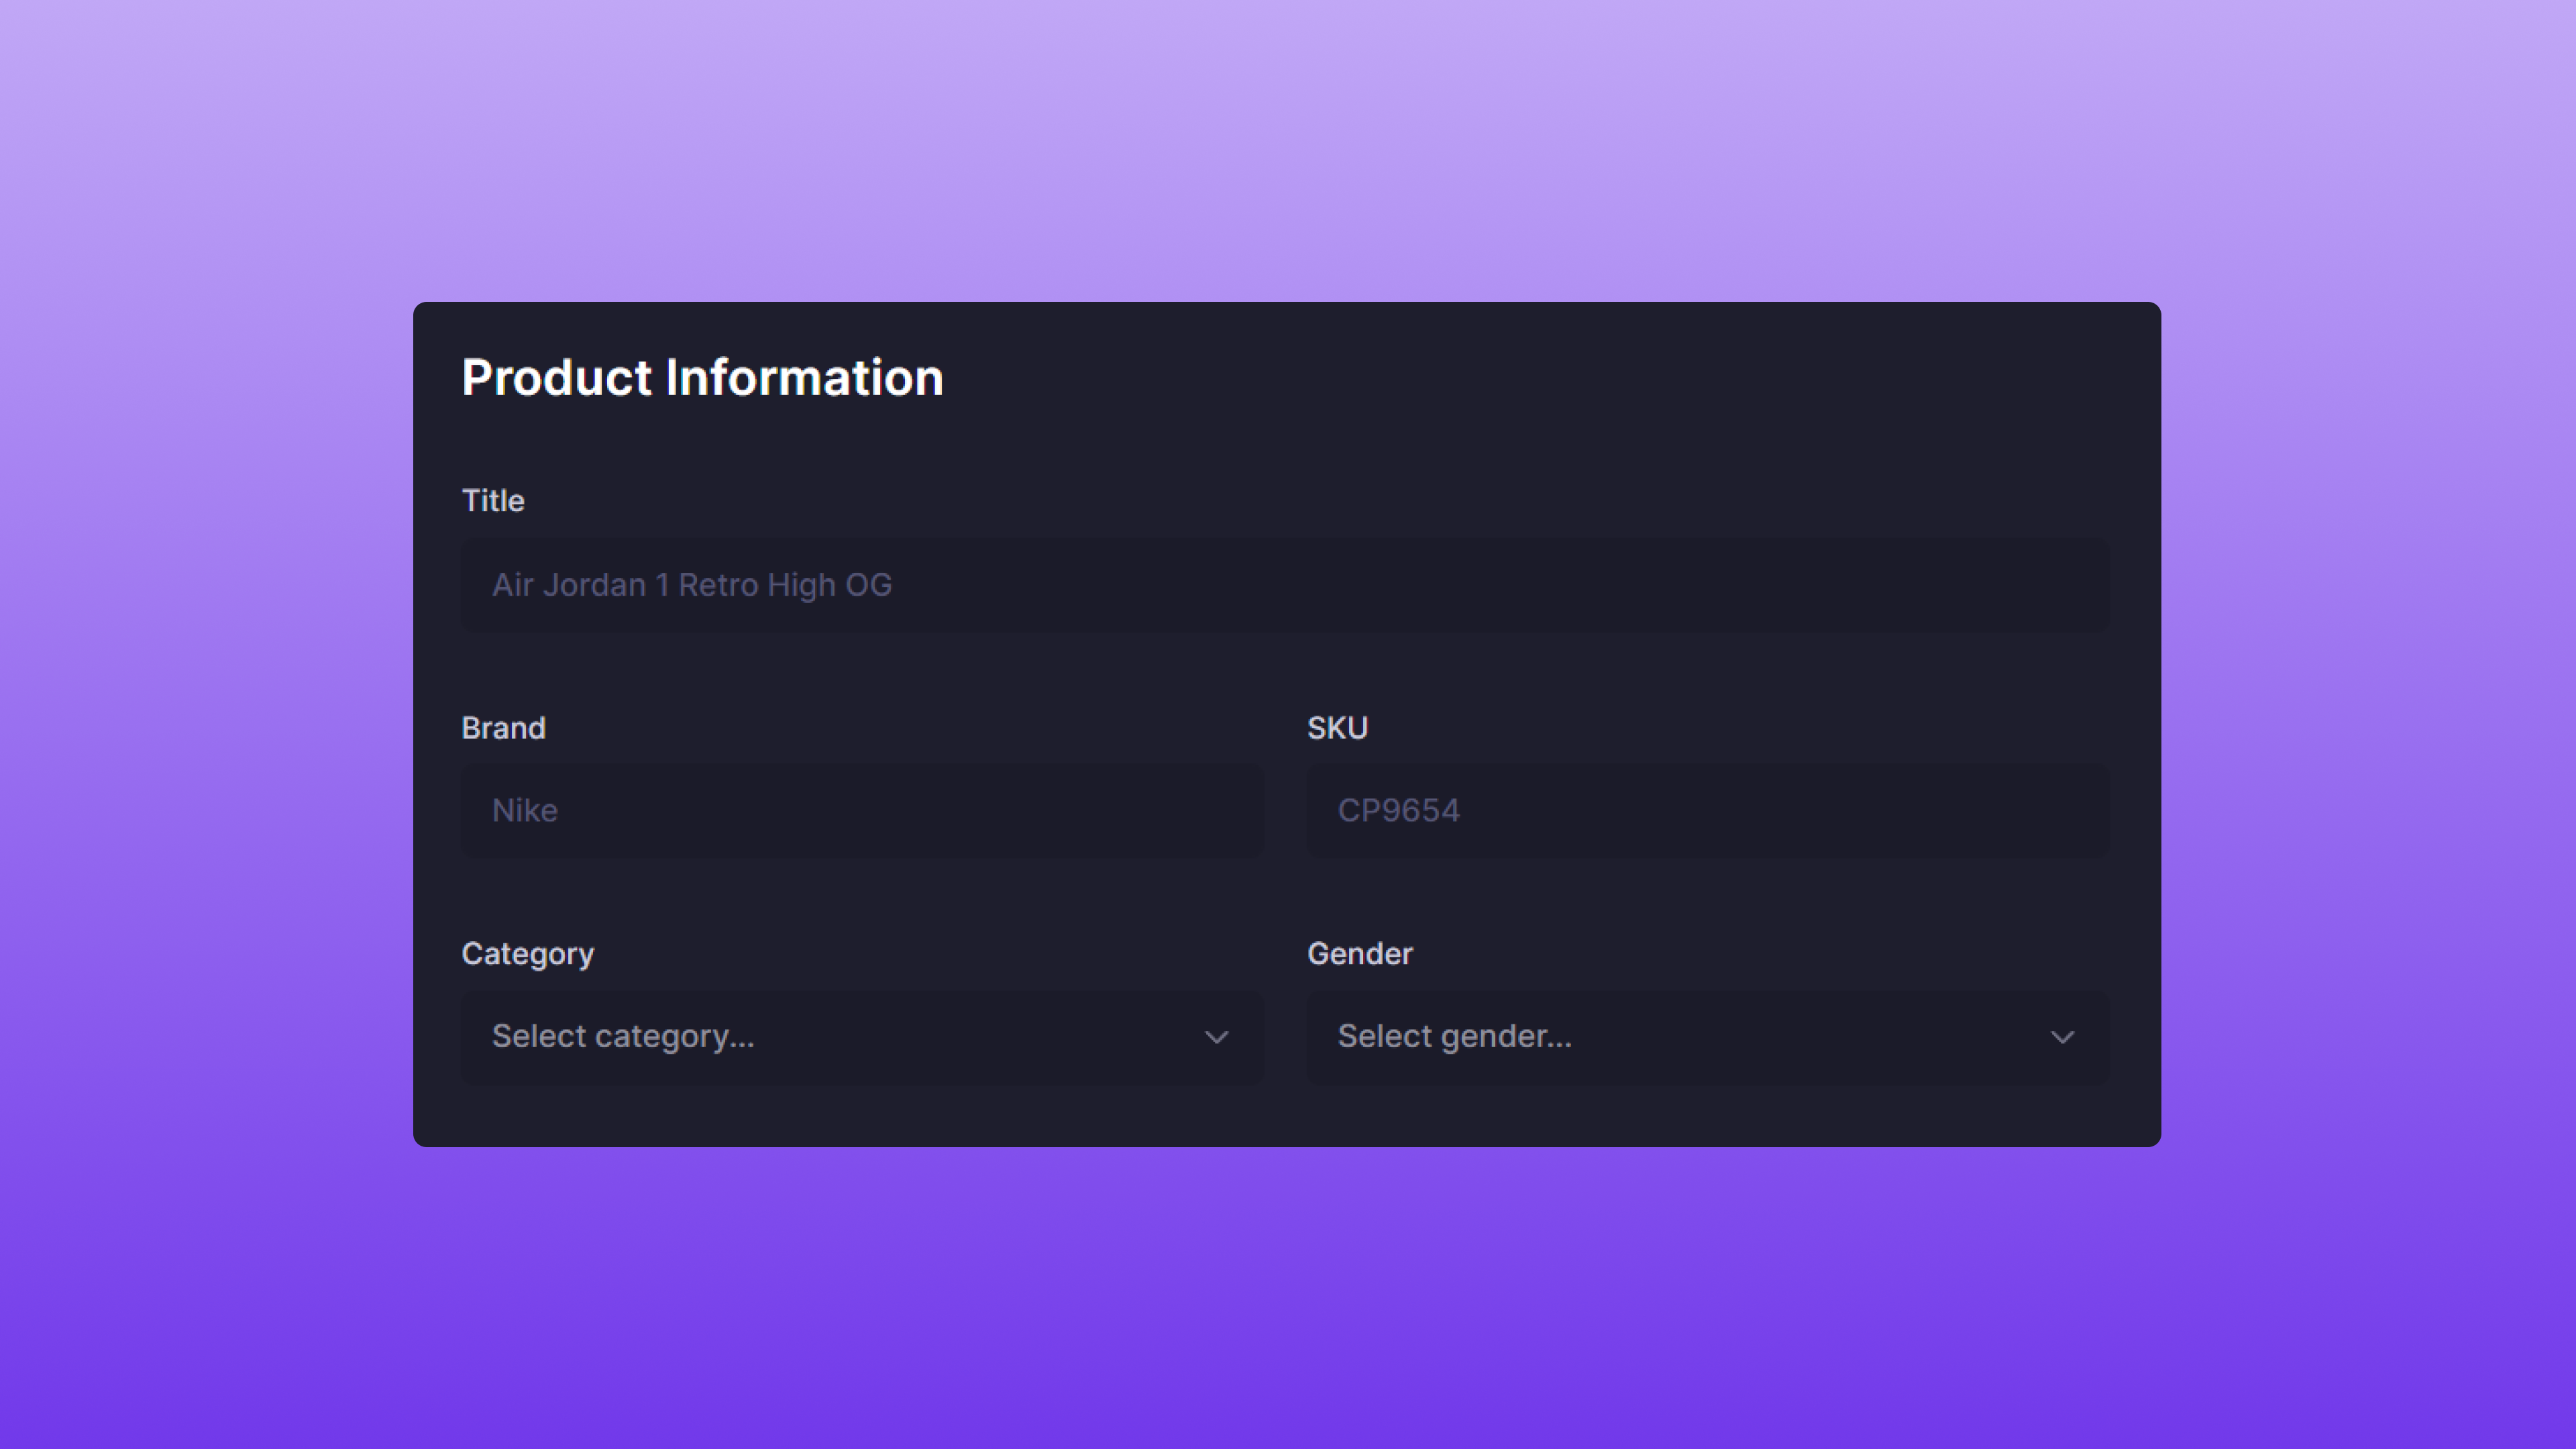Click the Gender chevron arrow icon

tap(2062, 1038)
